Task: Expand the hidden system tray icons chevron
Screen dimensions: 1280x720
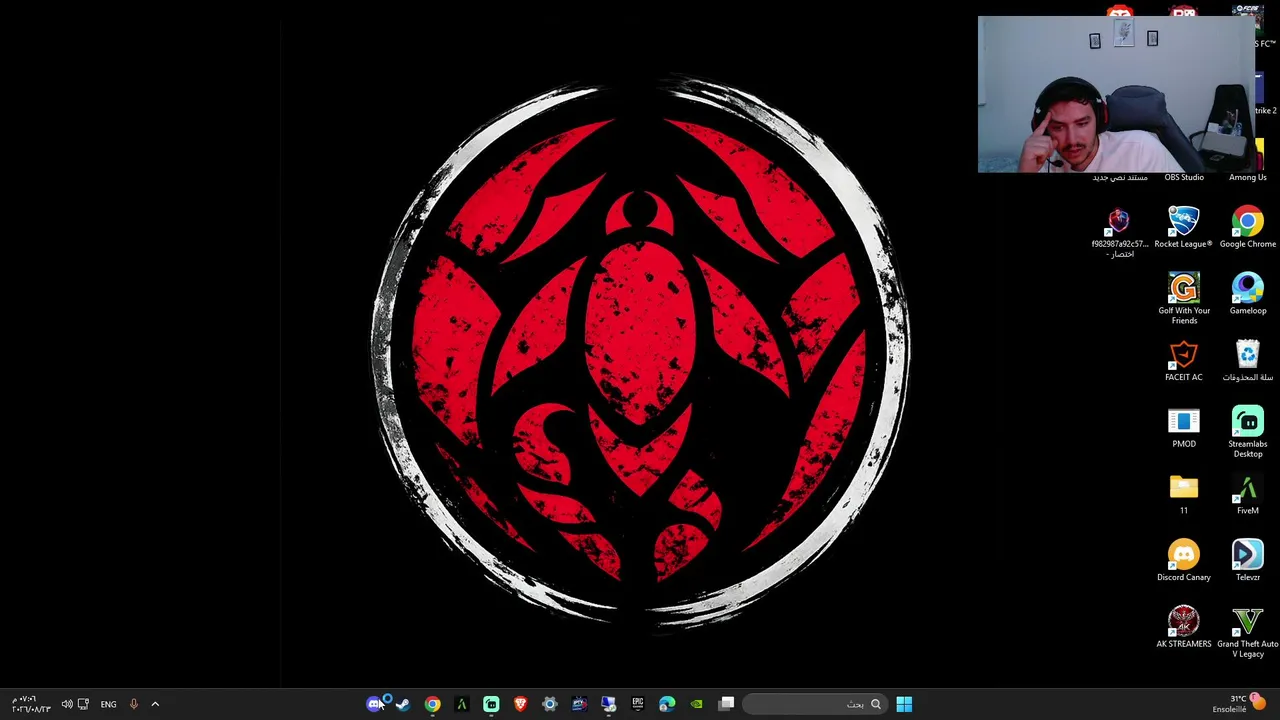Action: coord(155,704)
